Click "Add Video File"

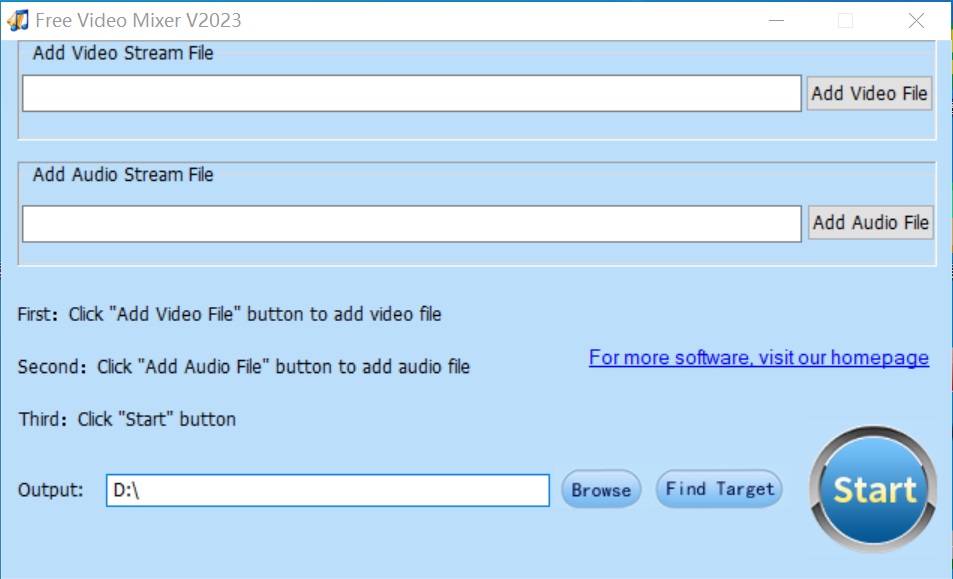tap(868, 93)
